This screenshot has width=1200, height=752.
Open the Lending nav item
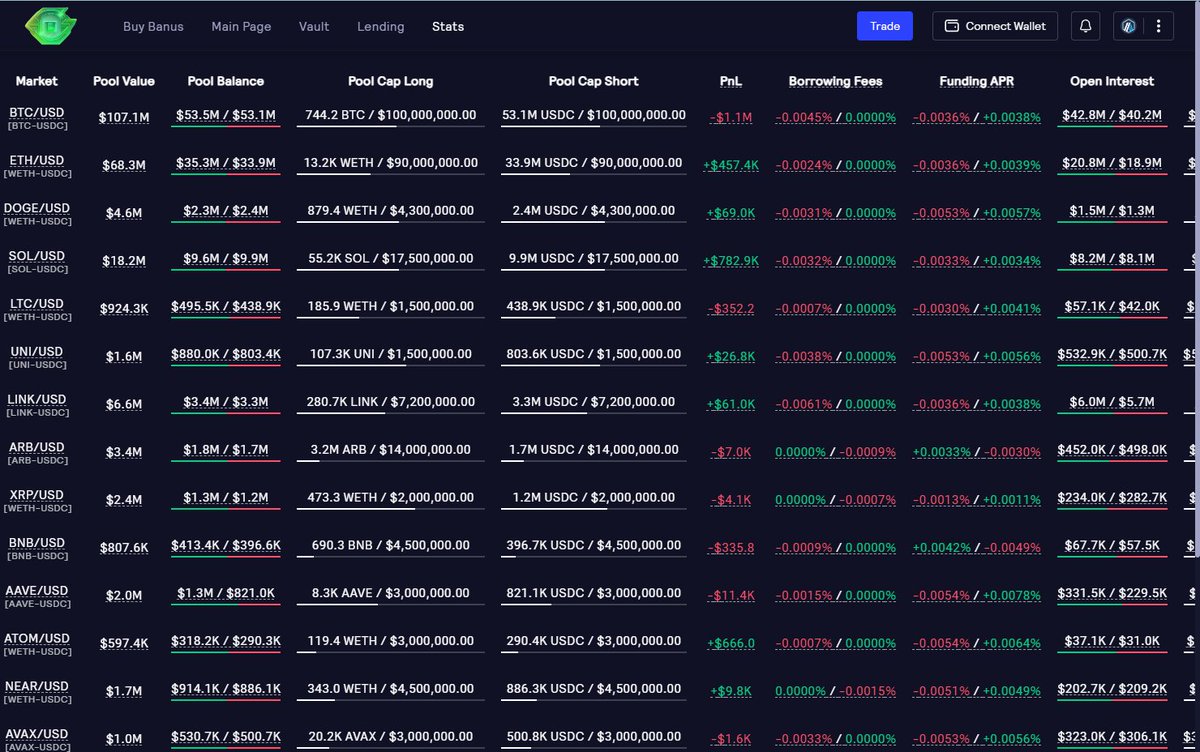(381, 26)
